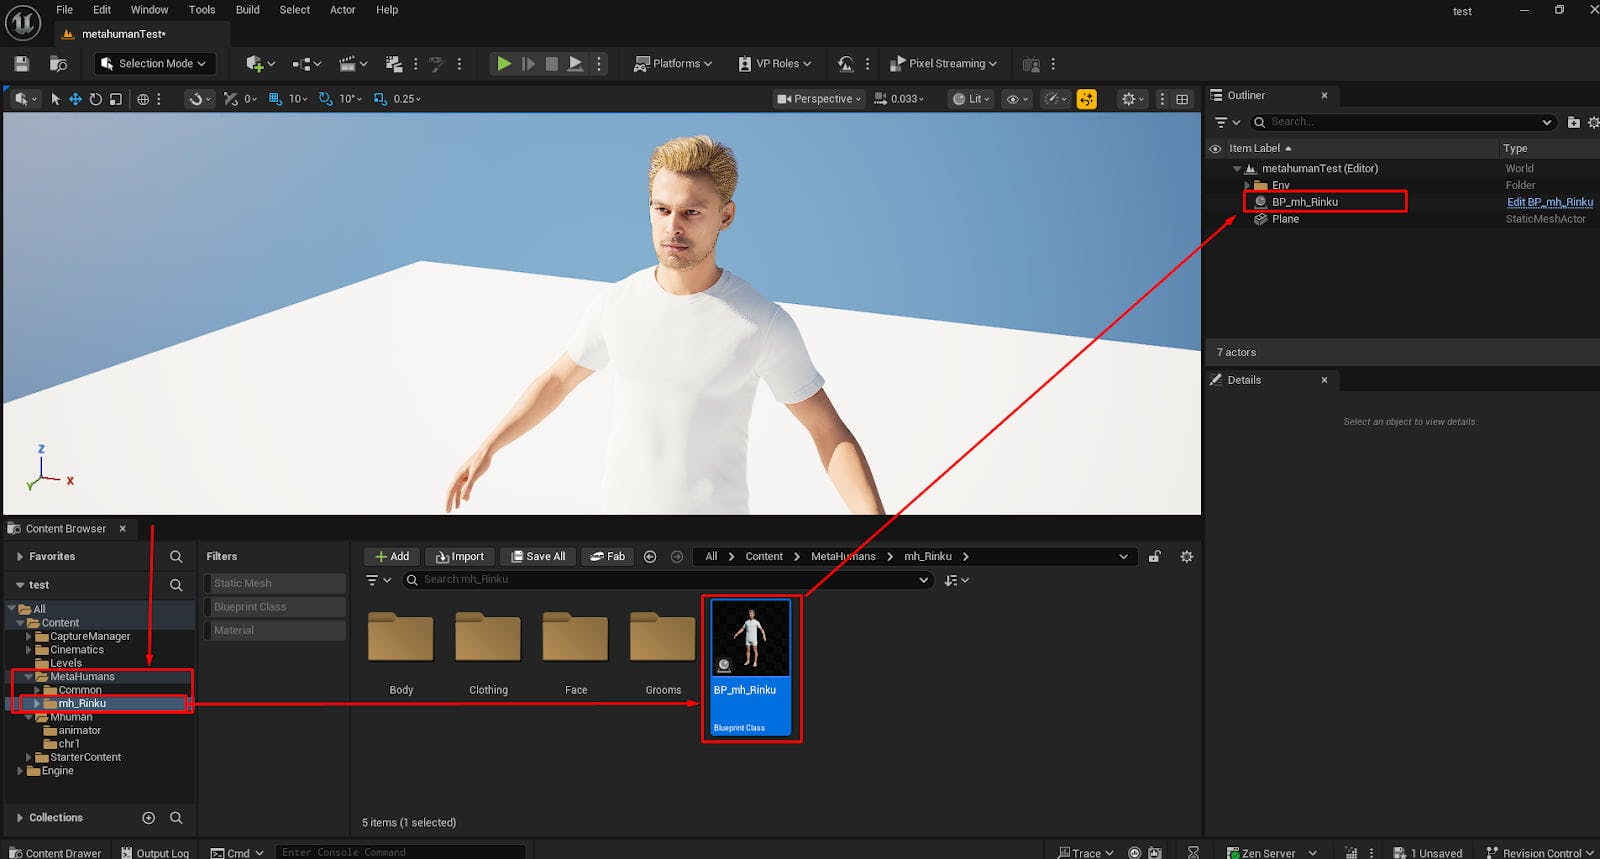The width and height of the screenshot is (1600, 859).
Task: Save the current level with the floppy icon
Action: pyautogui.click(x=22, y=64)
